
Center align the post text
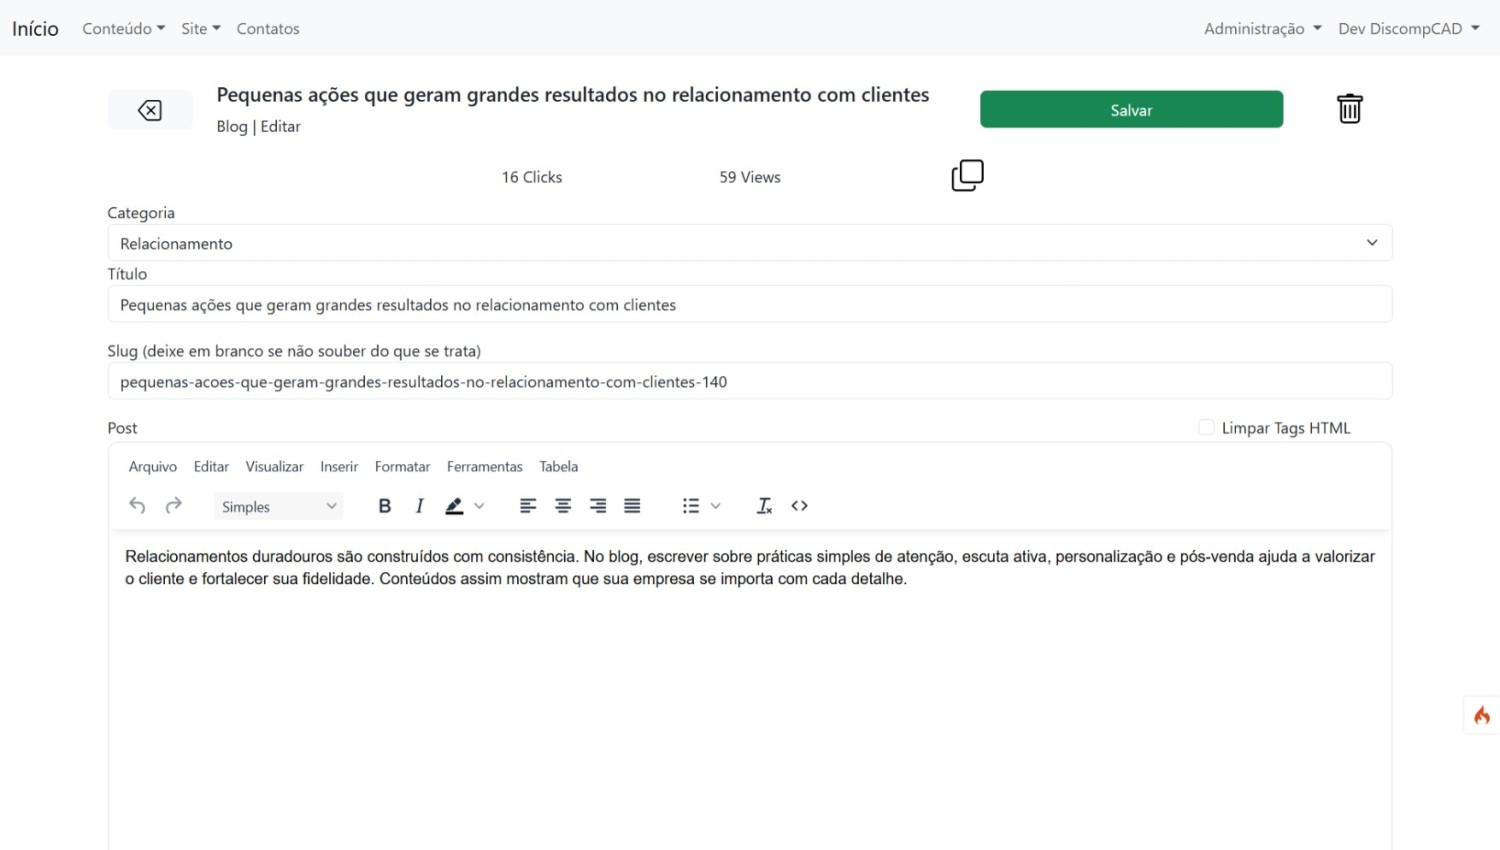563,506
